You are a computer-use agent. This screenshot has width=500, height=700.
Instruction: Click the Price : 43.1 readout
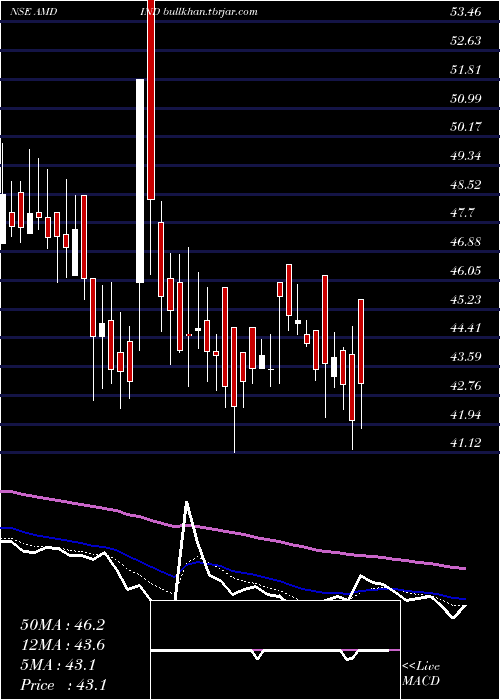pos(63,685)
